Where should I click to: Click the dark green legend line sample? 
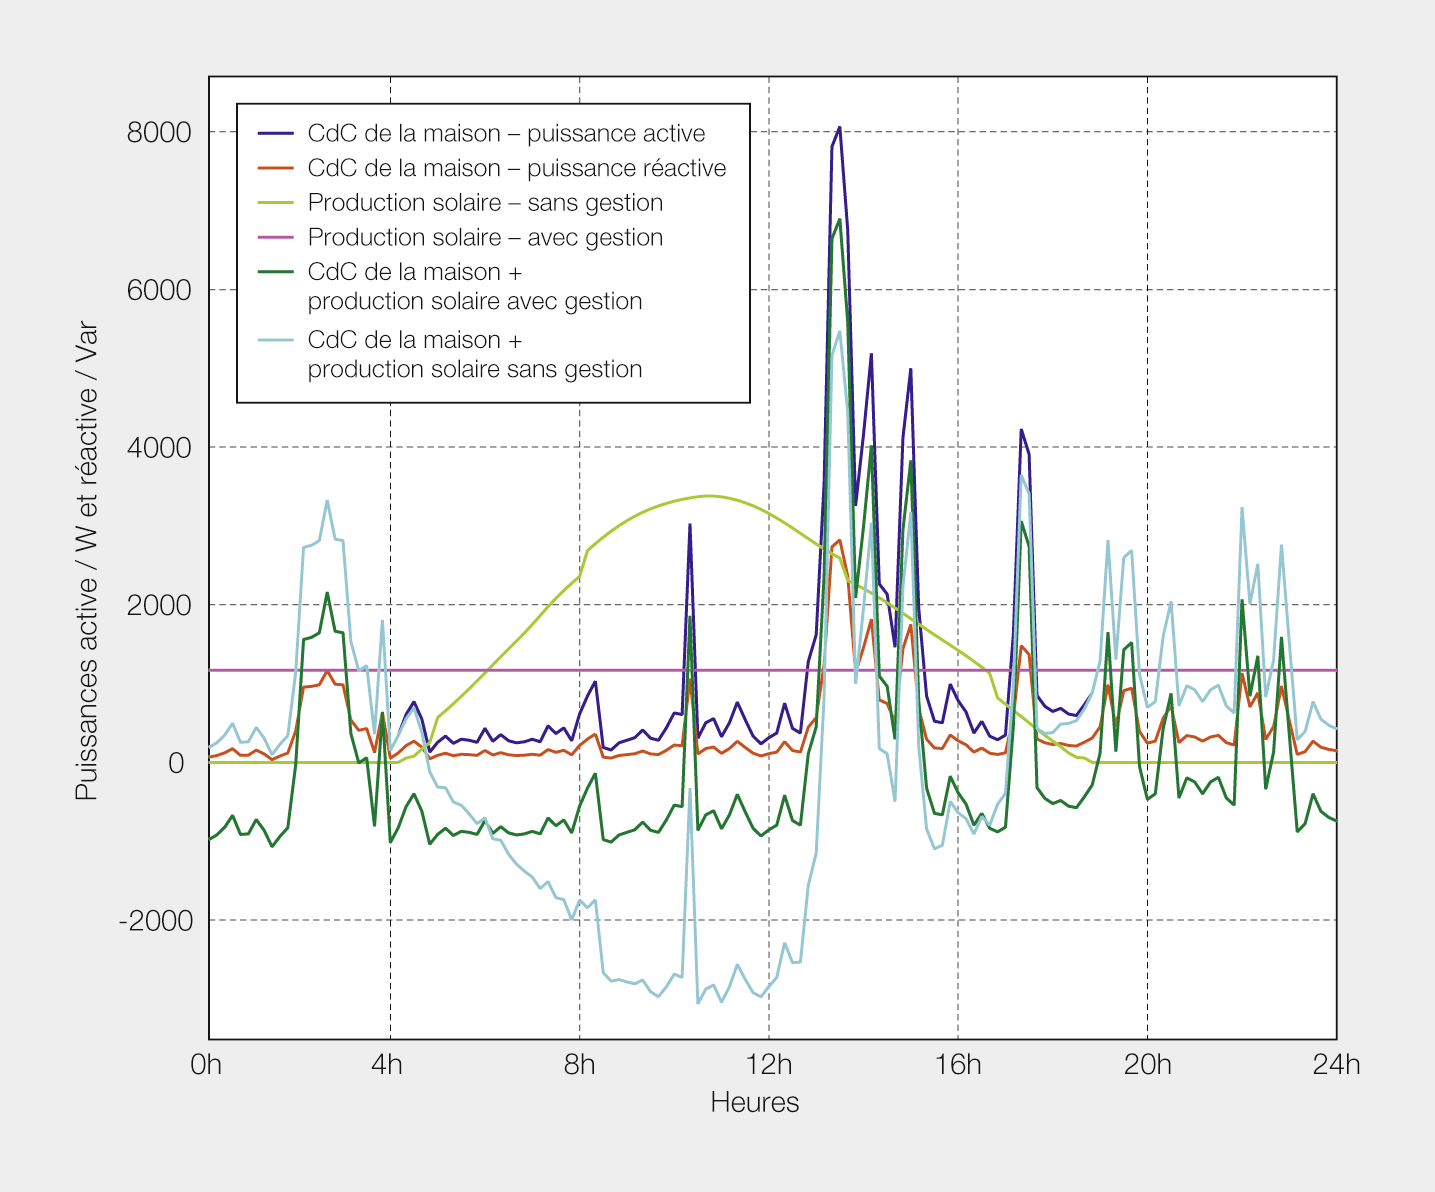pos(275,272)
